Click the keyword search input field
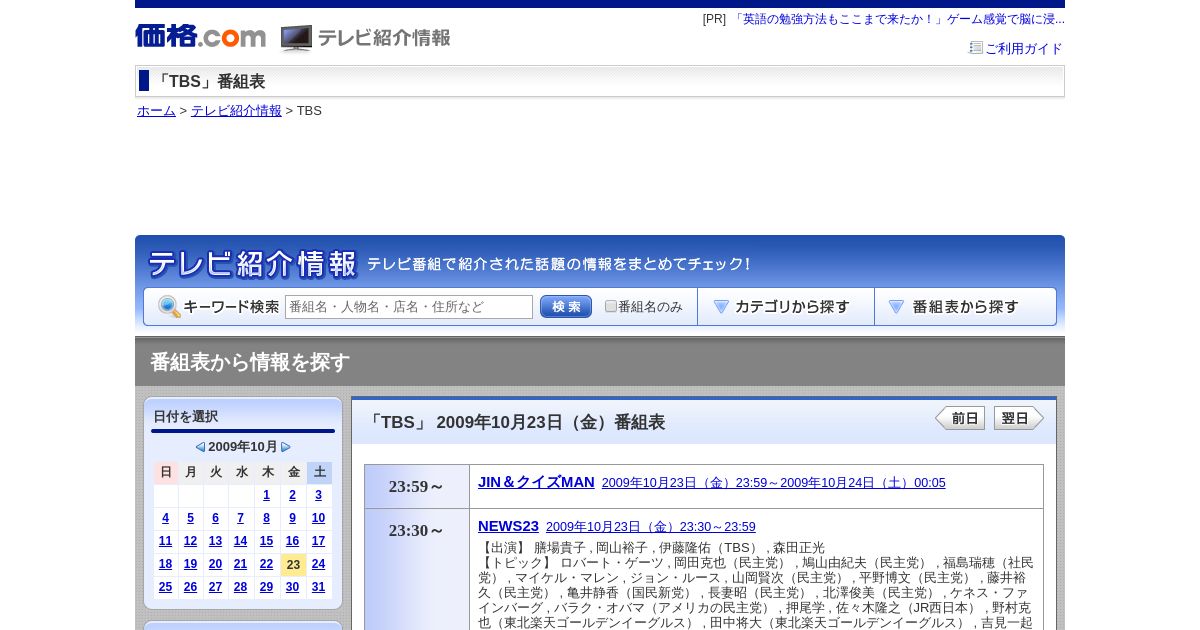This screenshot has width=1200, height=630. (409, 307)
